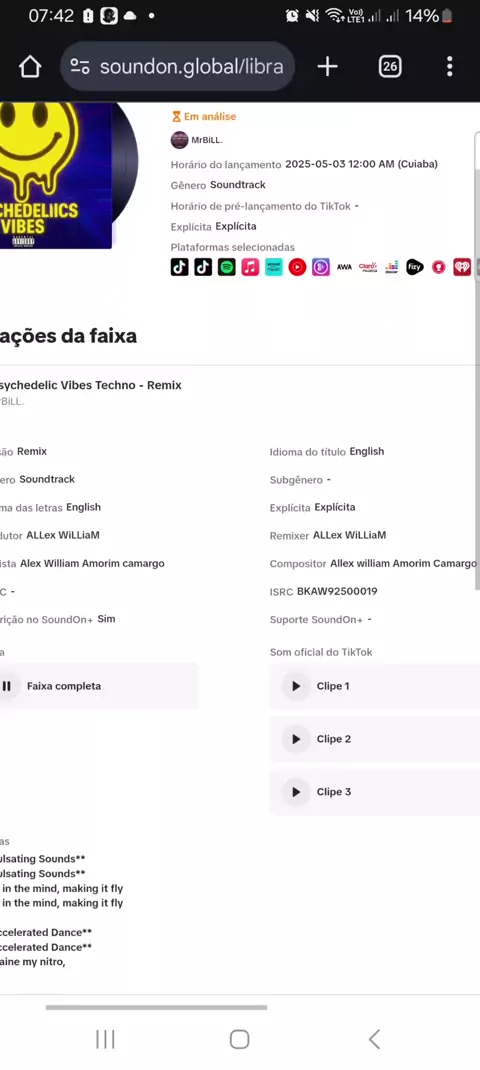Open the tab switcher showing 26 tabs
This screenshot has height=1070, width=480.
click(x=389, y=66)
